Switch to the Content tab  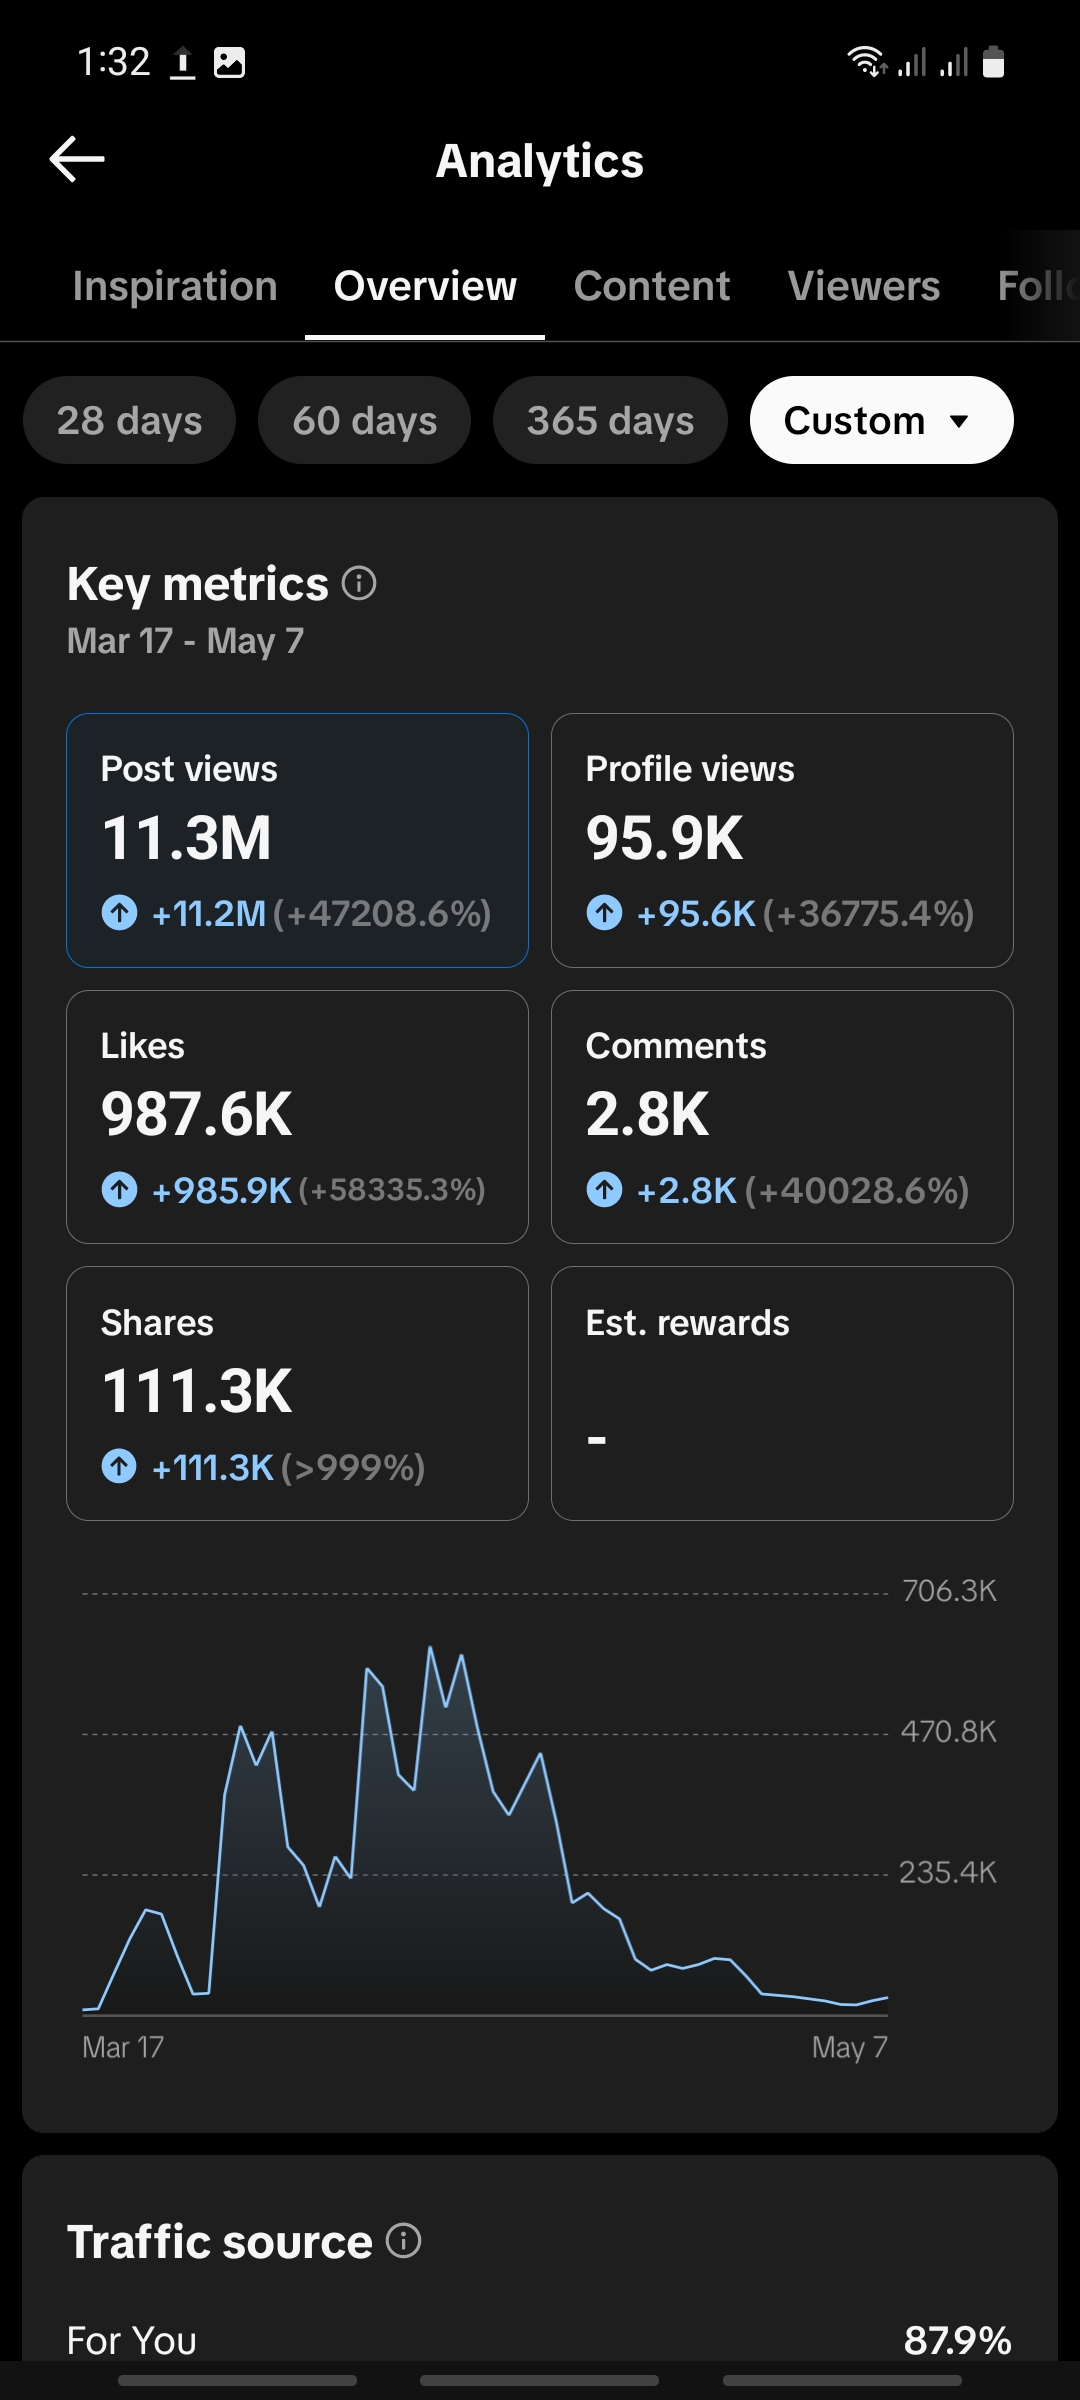(652, 286)
